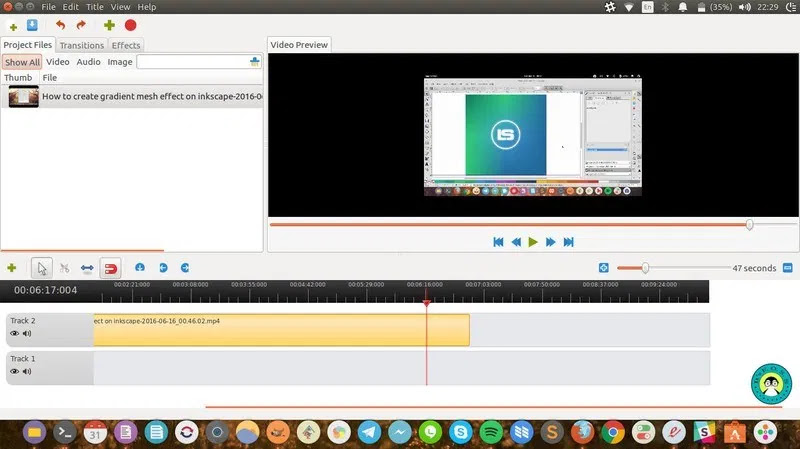Toggle visibility of Track 1
The image size is (800, 449).
(x=14, y=371)
